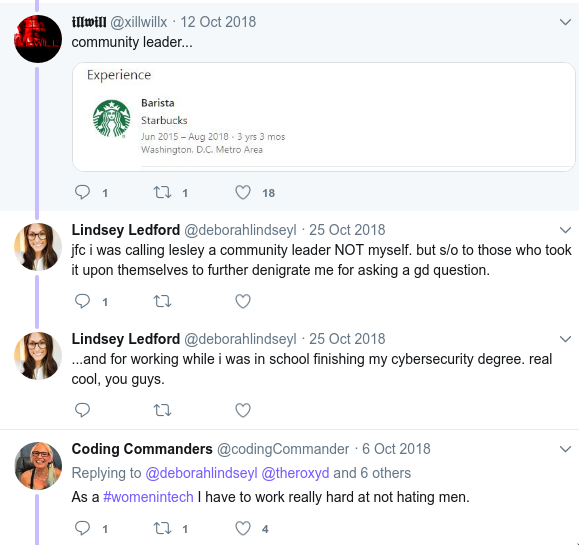579x545 pixels.
Task: Like Lindsey's 'jfc i was calling' tweet
Action: 243,301
